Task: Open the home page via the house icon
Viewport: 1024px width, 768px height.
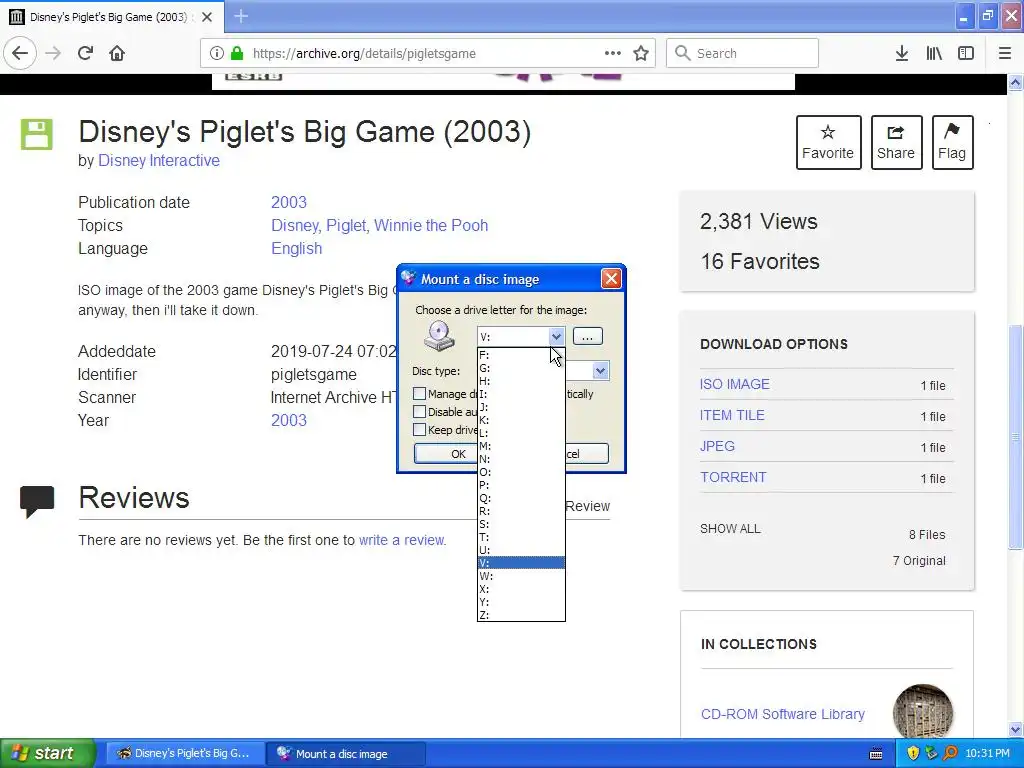Action: [117, 53]
